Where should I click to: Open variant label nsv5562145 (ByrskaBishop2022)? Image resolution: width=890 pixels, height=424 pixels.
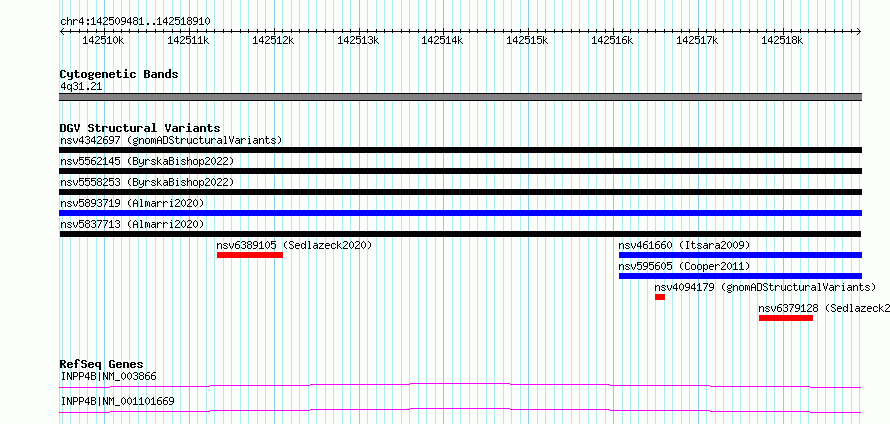point(147,161)
